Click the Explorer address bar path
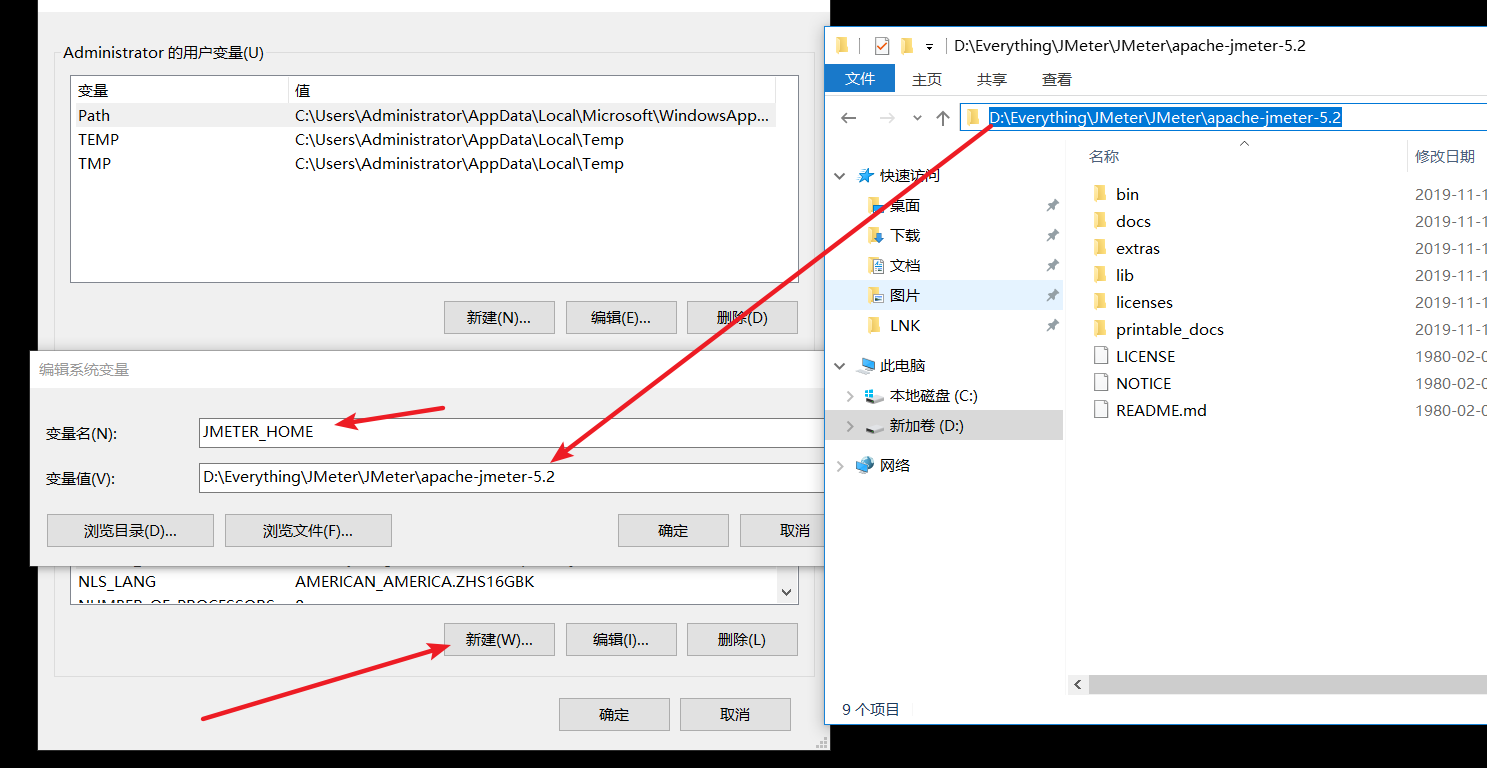Viewport: 1487px width, 768px height. point(1165,118)
